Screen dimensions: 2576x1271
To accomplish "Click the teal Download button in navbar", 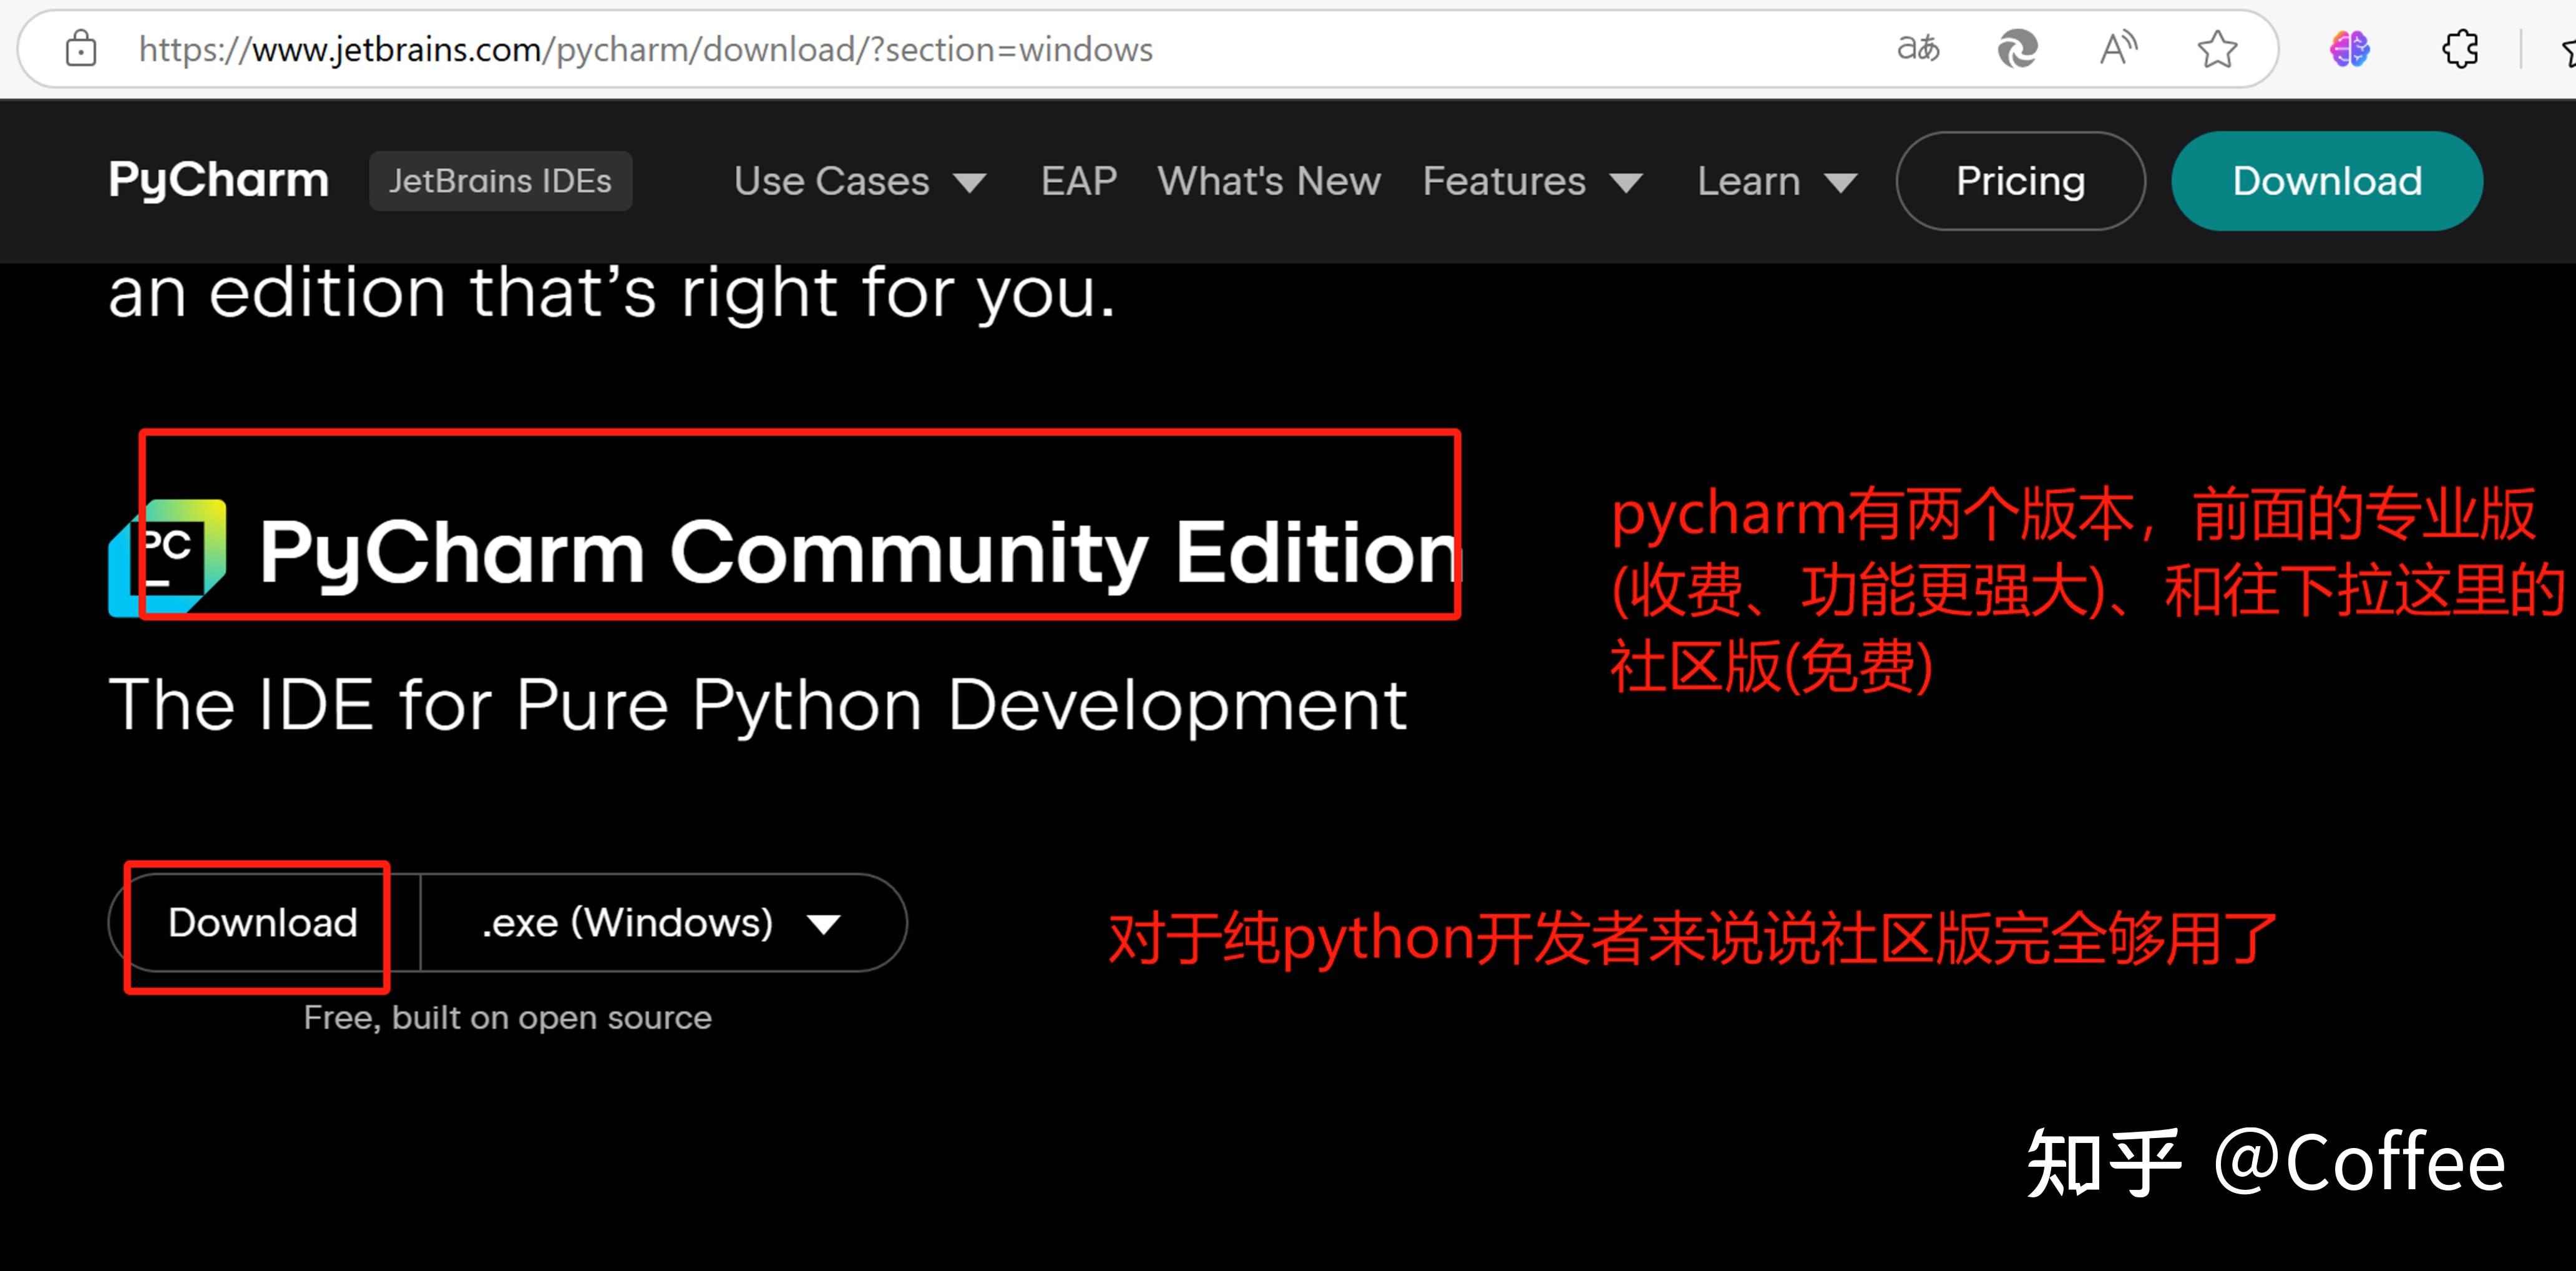I will point(2326,181).
